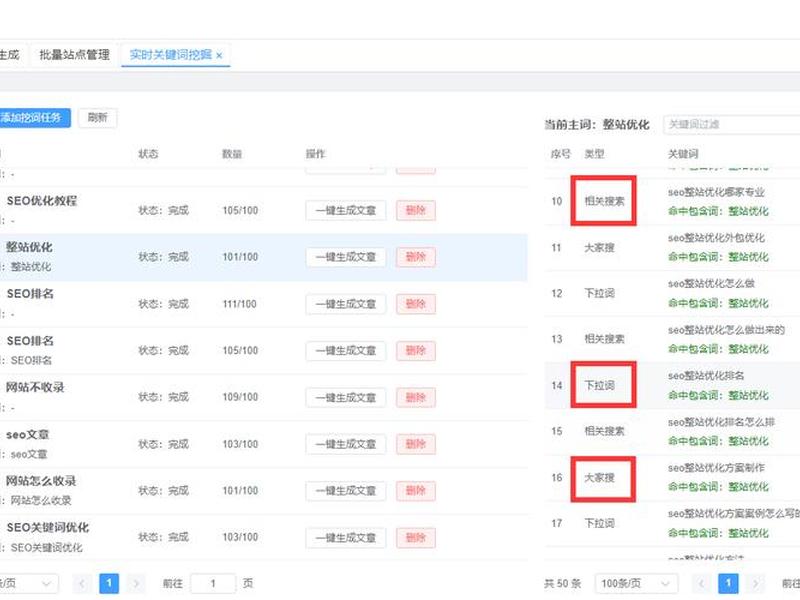Click the 关键词 column header
Image resolution: width=800 pixels, height=600 pixels.
(x=683, y=154)
